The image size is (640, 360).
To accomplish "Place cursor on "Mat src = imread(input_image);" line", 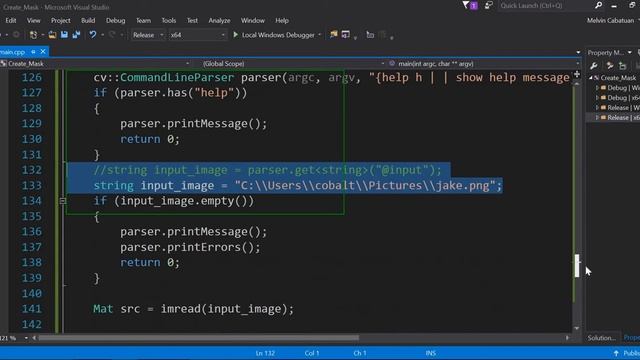I will click(193, 309).
